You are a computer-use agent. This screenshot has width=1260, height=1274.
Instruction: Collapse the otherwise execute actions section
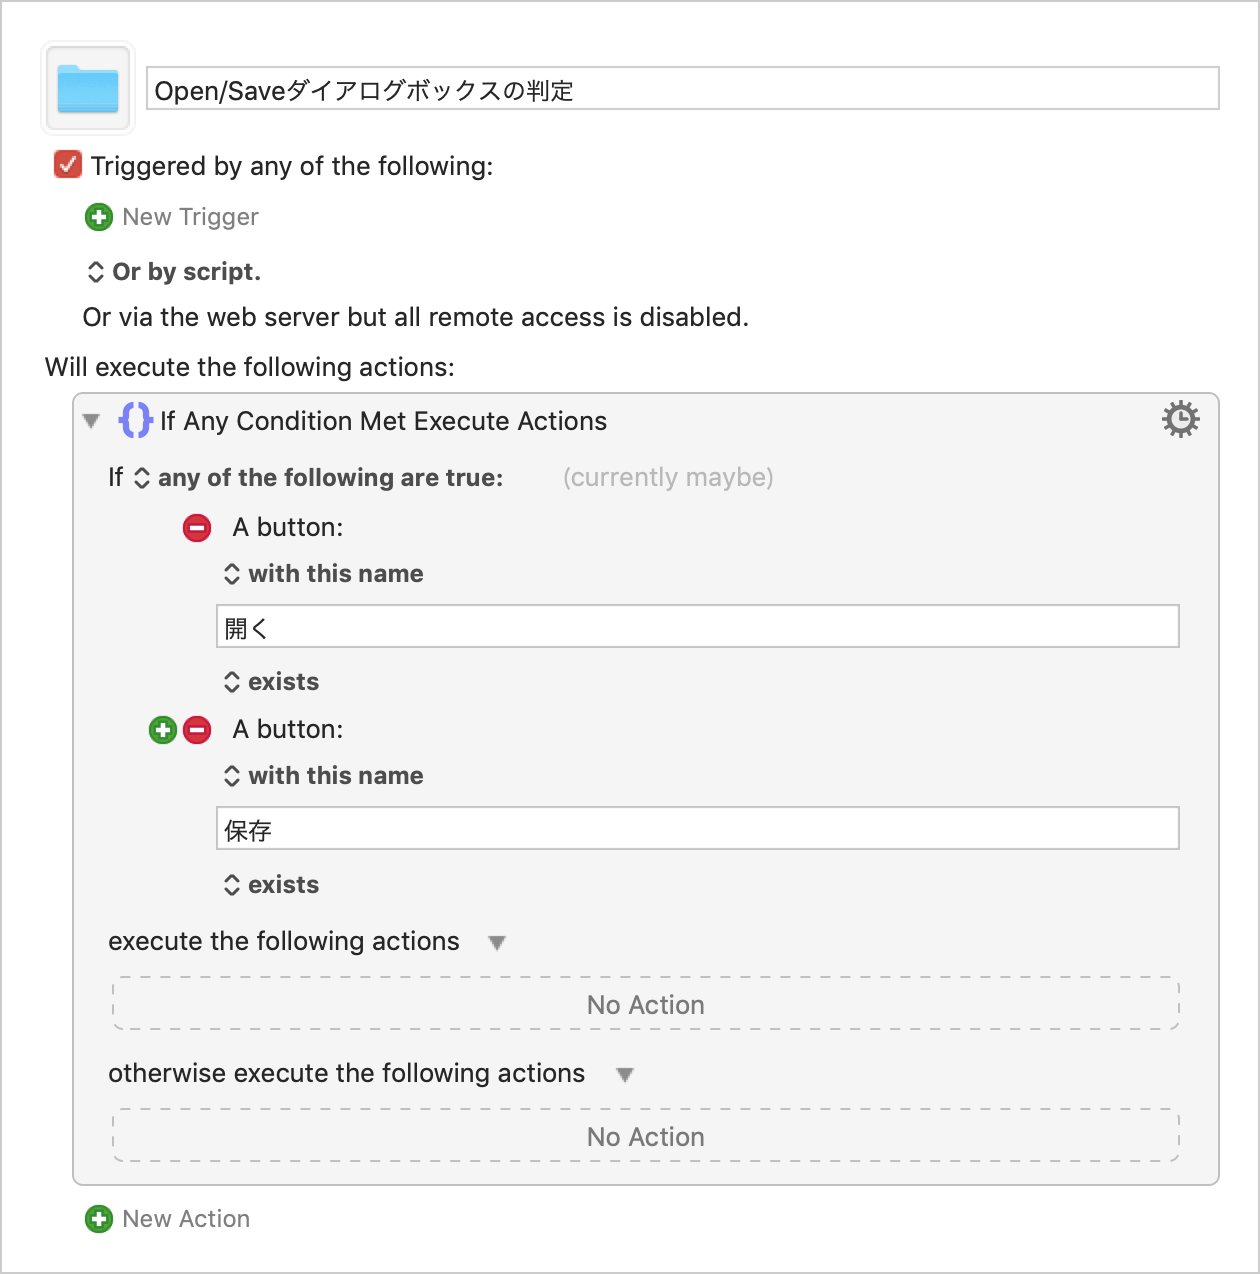(x=625, y=1075)
